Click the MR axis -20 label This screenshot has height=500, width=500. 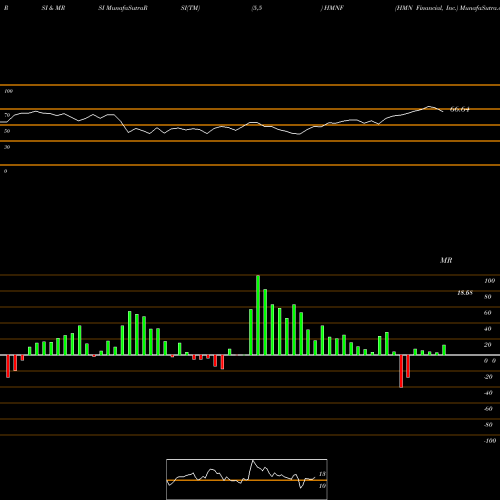tap(488, 377)
